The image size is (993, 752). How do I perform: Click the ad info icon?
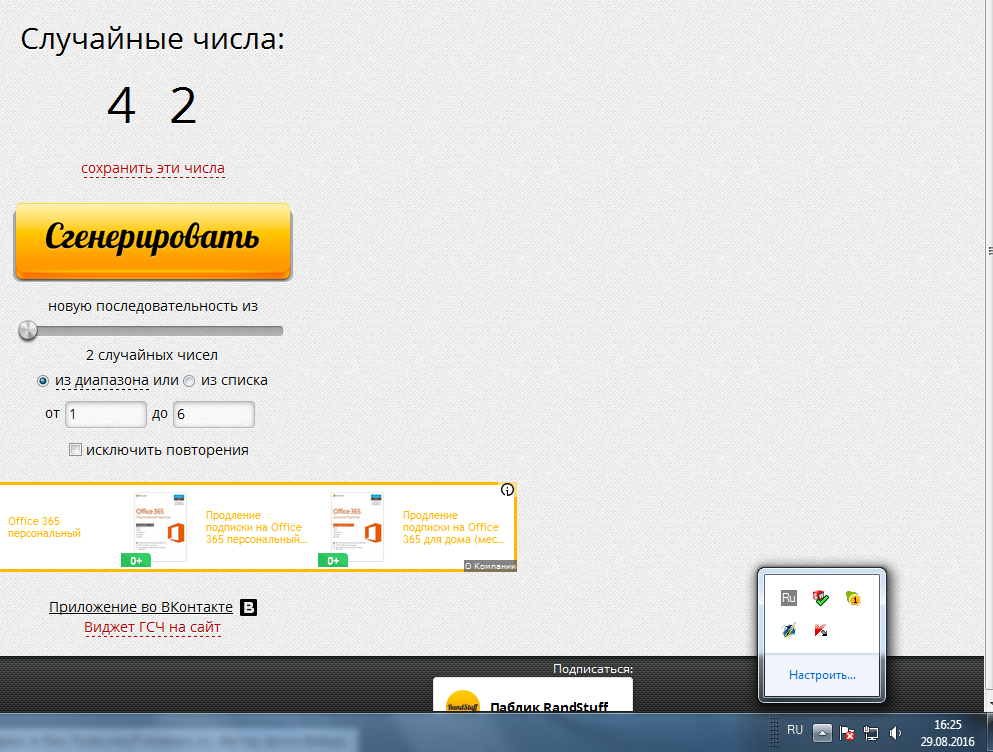pos(507,490)
